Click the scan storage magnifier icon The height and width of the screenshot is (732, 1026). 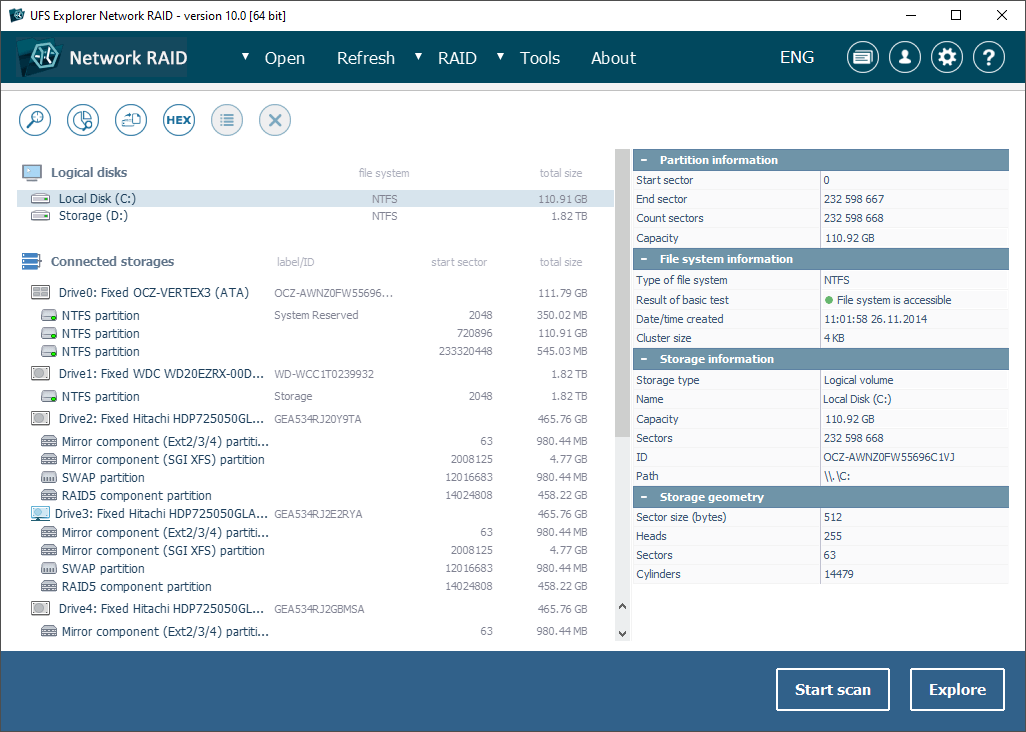pos(35,120)
